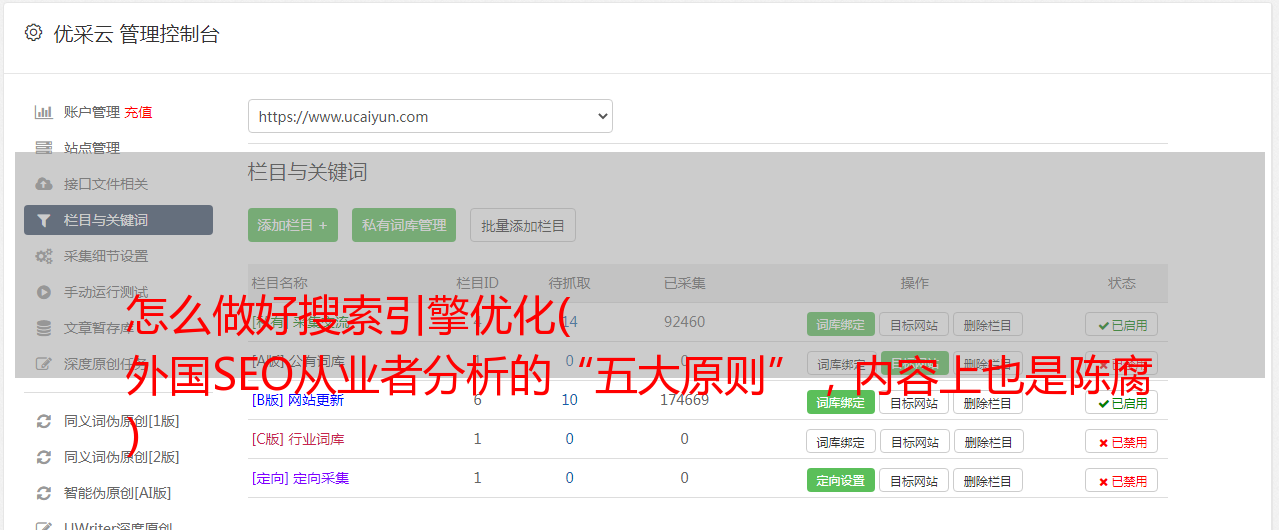Open the [B版] 网站更新 column link
The height and width of the screenshot is (530, 1279).
pyautogui.click(x=298, y=400)
